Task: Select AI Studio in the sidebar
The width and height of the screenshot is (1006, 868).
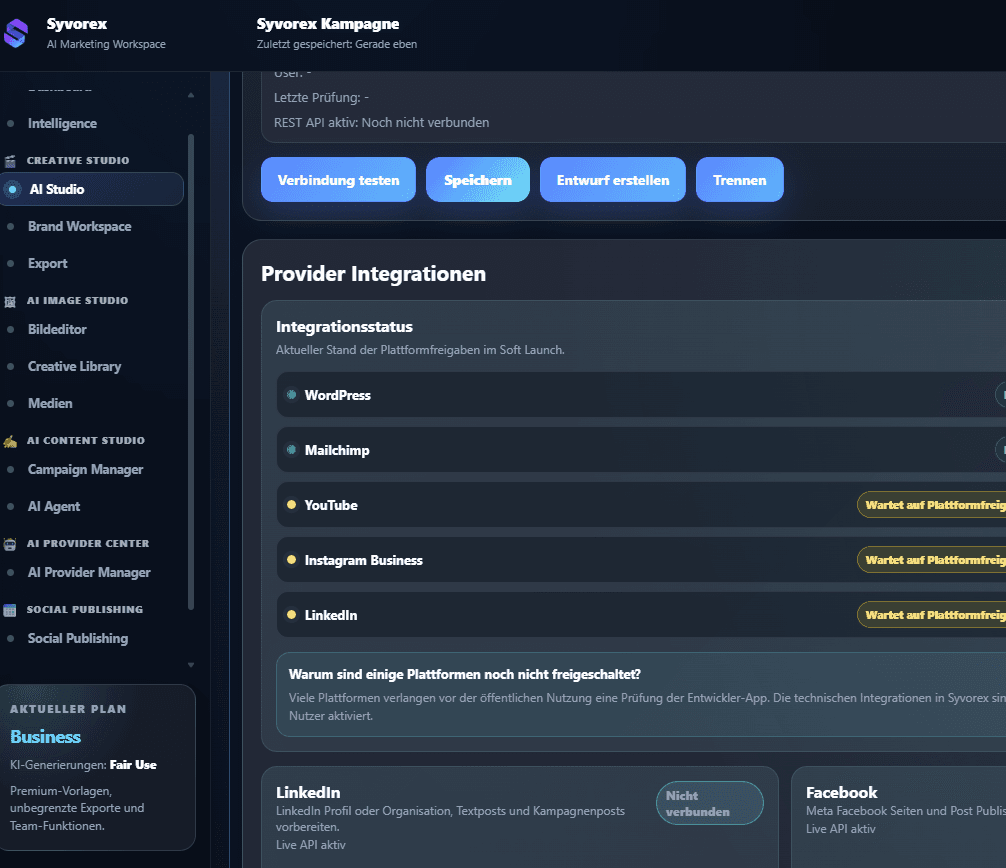Action: 92,189
